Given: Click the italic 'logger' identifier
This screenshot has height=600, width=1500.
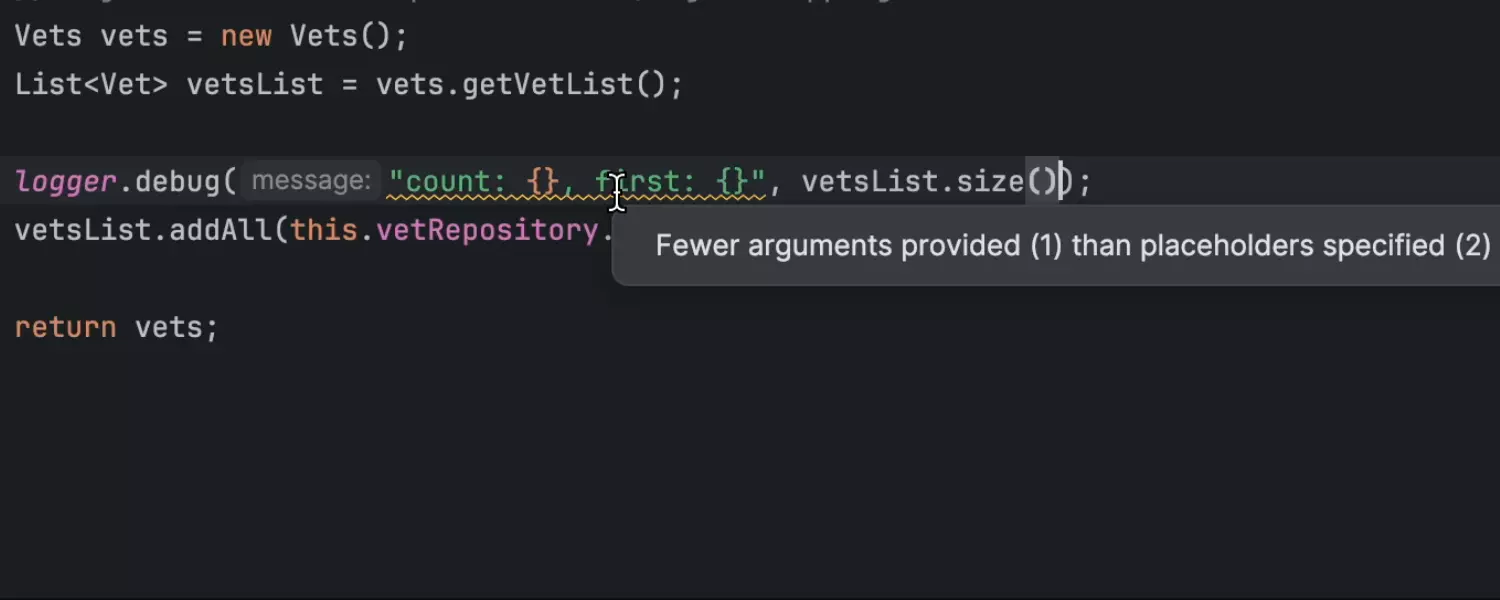Looking at the screenshot, I should point(65,182).
